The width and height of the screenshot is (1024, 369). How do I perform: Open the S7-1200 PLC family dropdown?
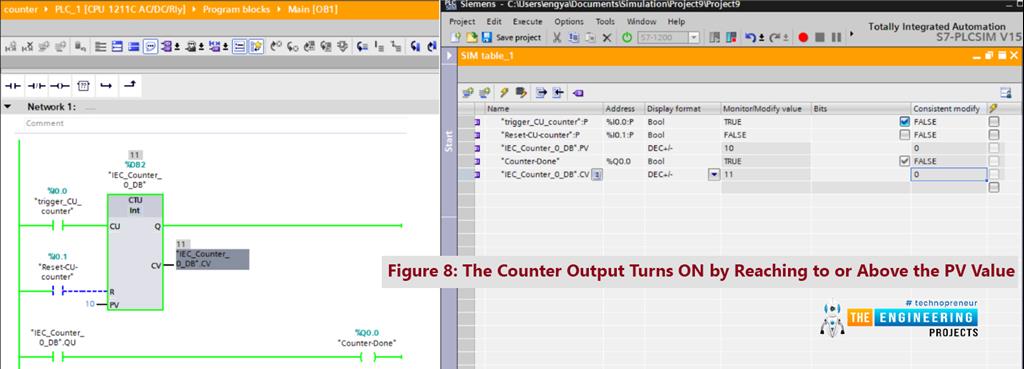pyautogui.click(x=693, y=38)
